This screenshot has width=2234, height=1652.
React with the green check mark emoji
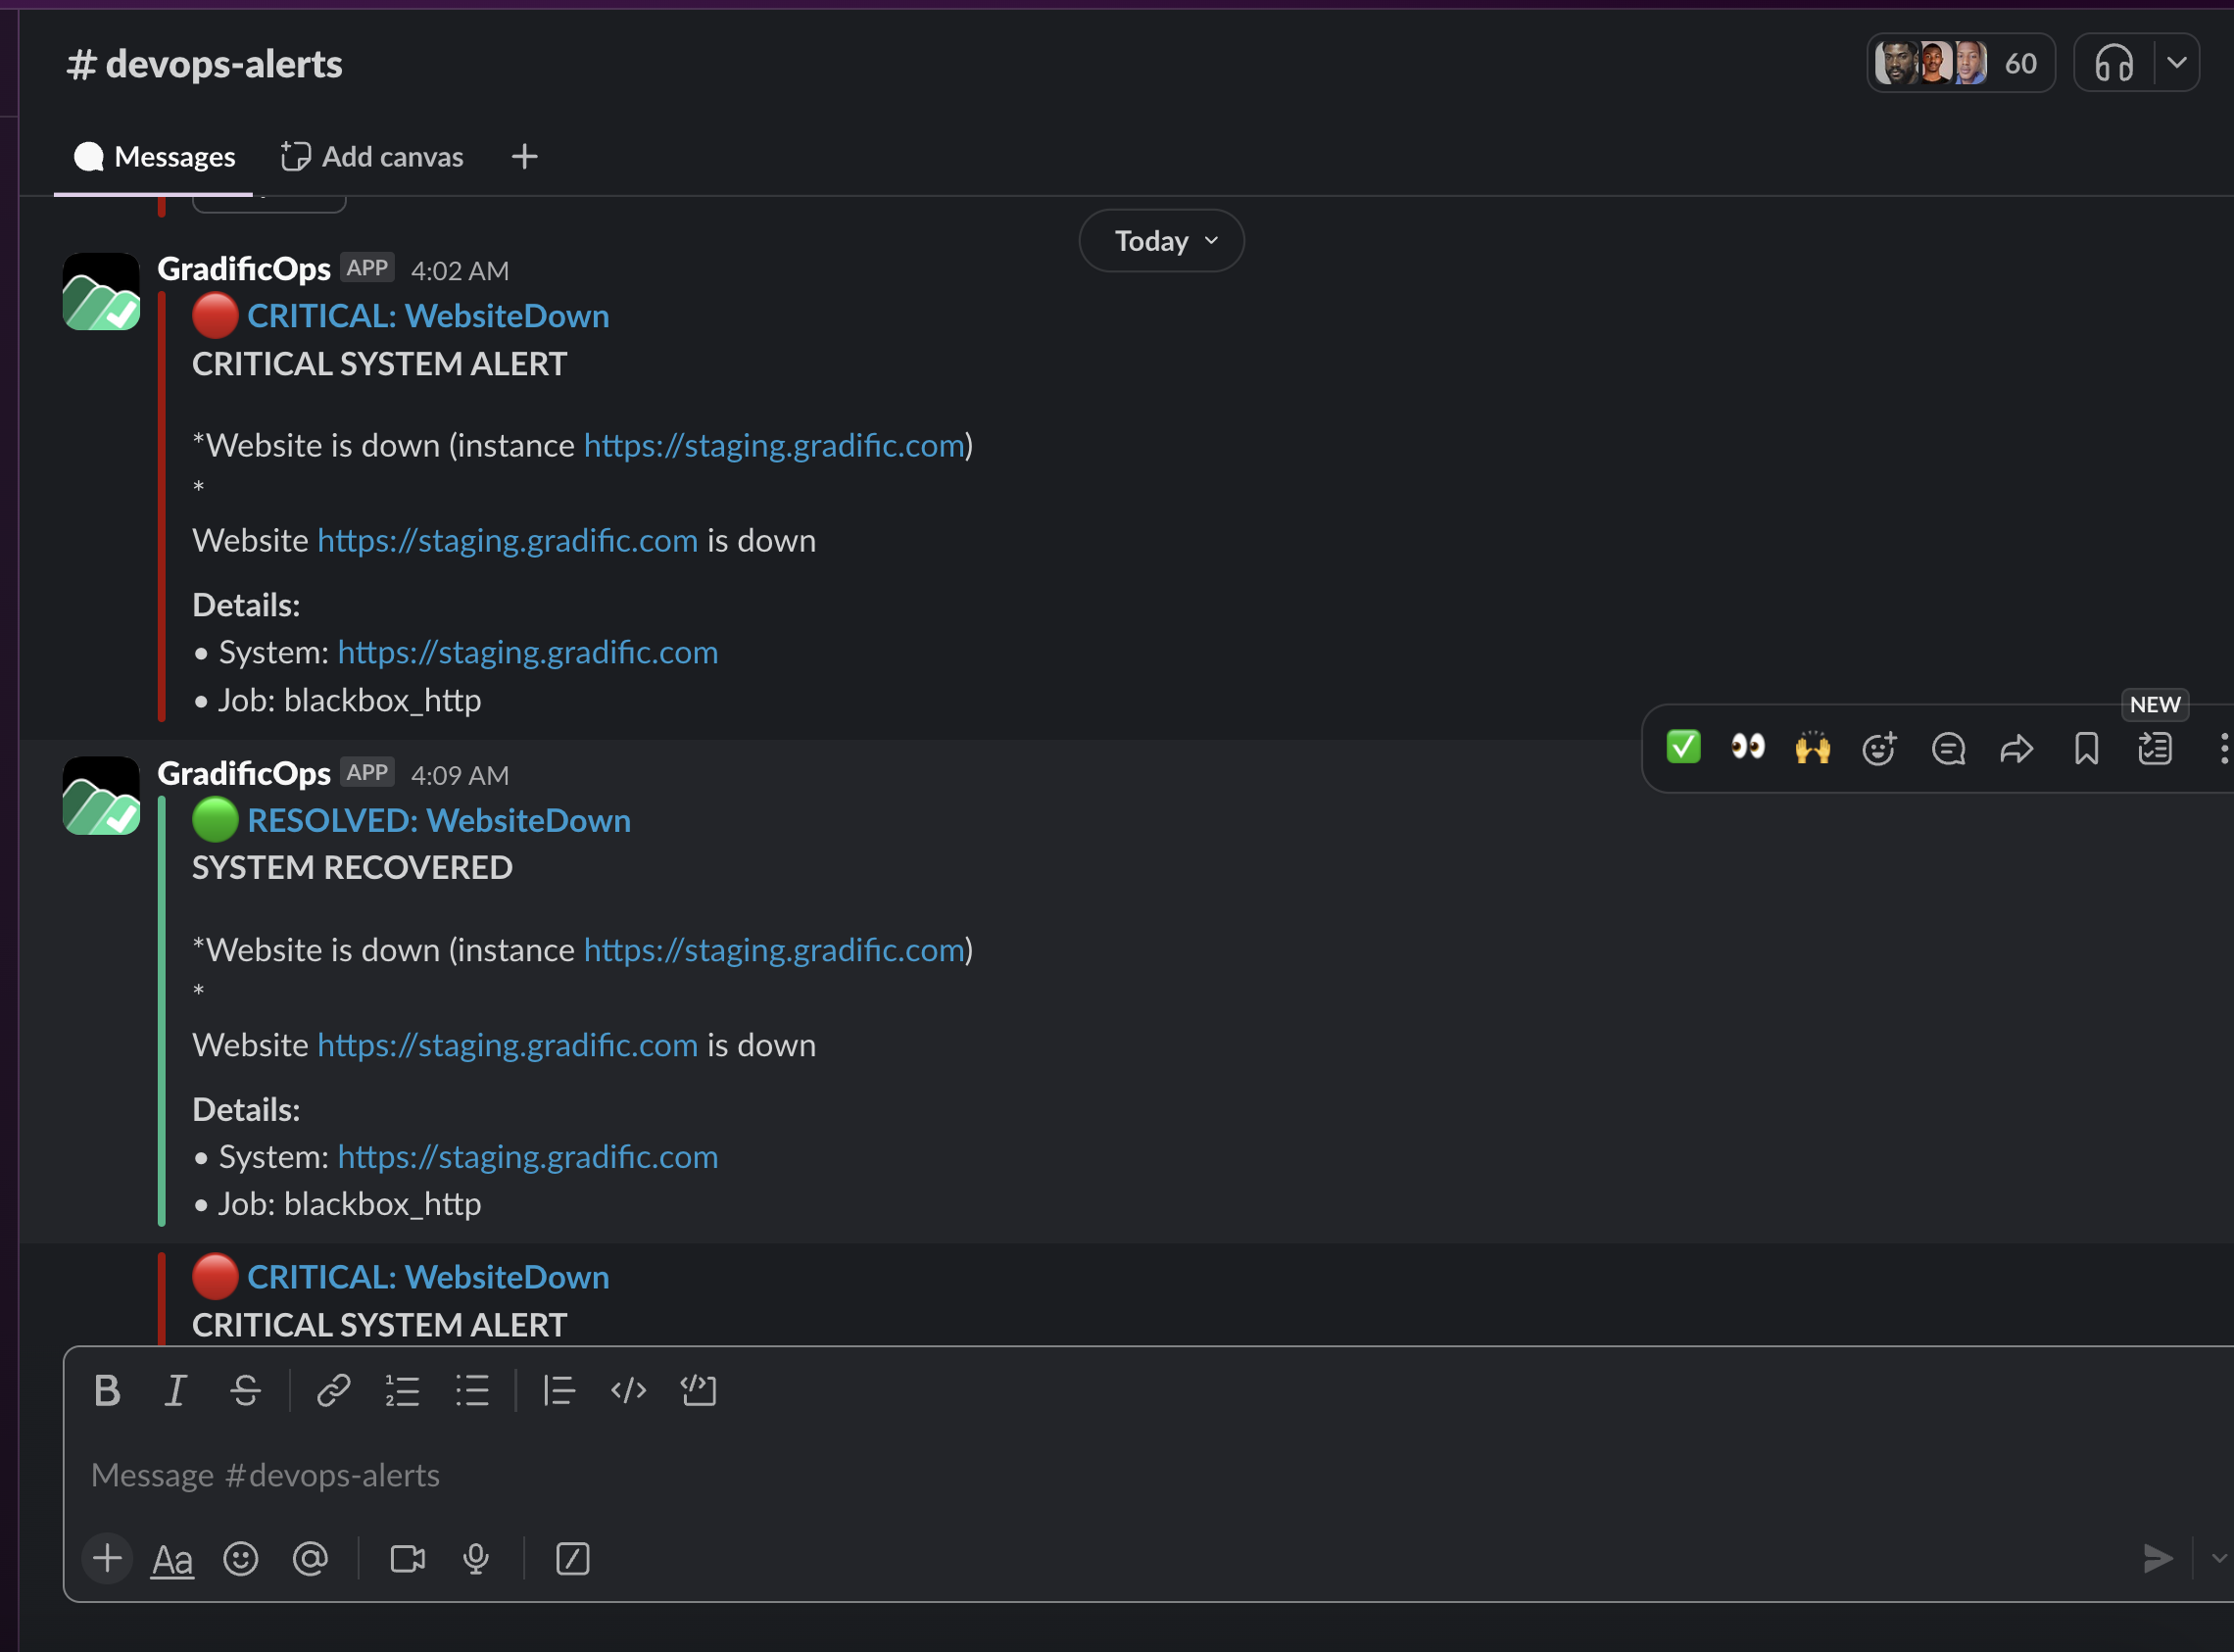click(1683, 747)
